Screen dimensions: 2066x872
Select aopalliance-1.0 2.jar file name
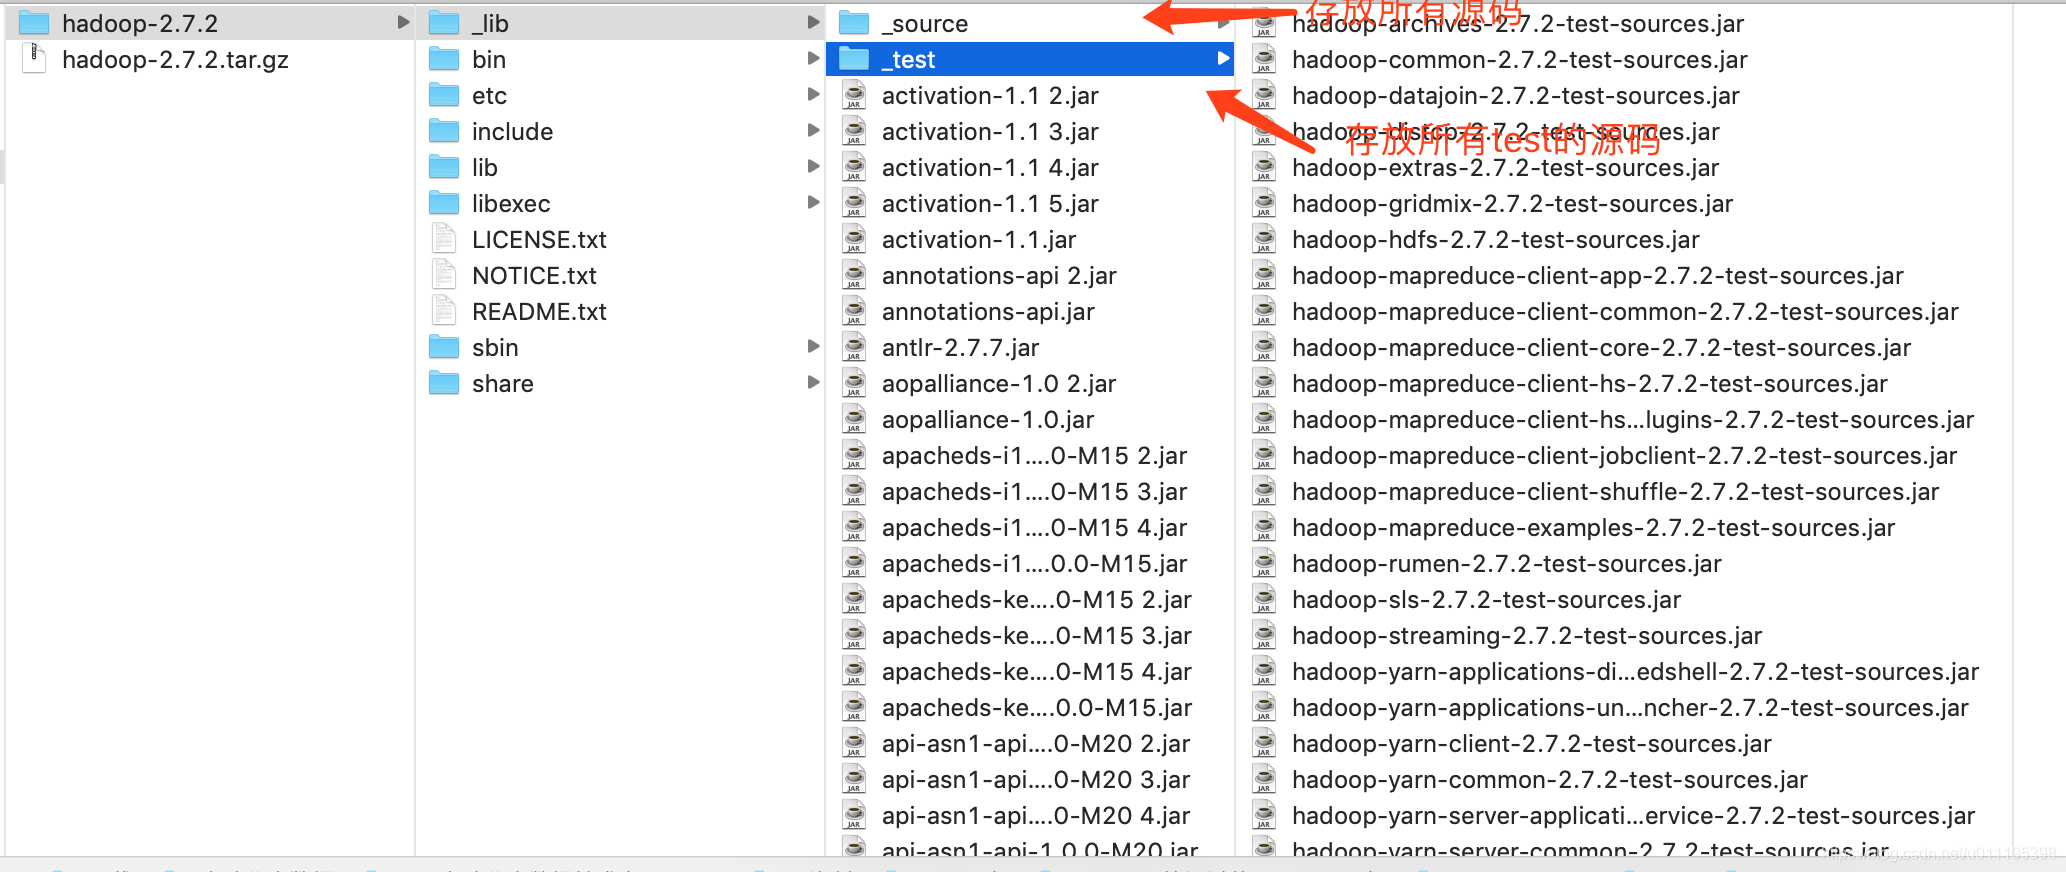(x=999, y=383)
